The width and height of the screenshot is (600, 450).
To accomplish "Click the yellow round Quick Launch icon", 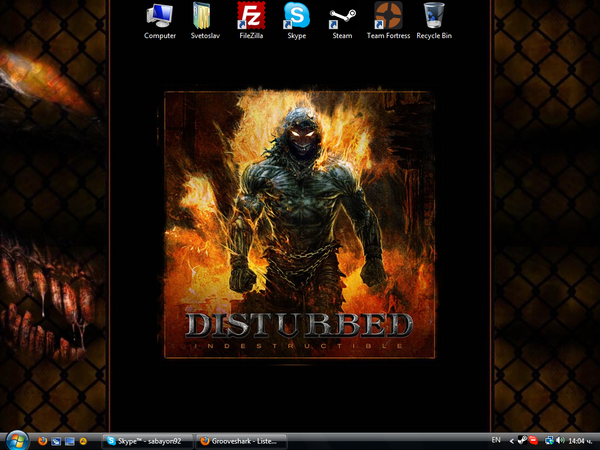I will coord(83,442).
